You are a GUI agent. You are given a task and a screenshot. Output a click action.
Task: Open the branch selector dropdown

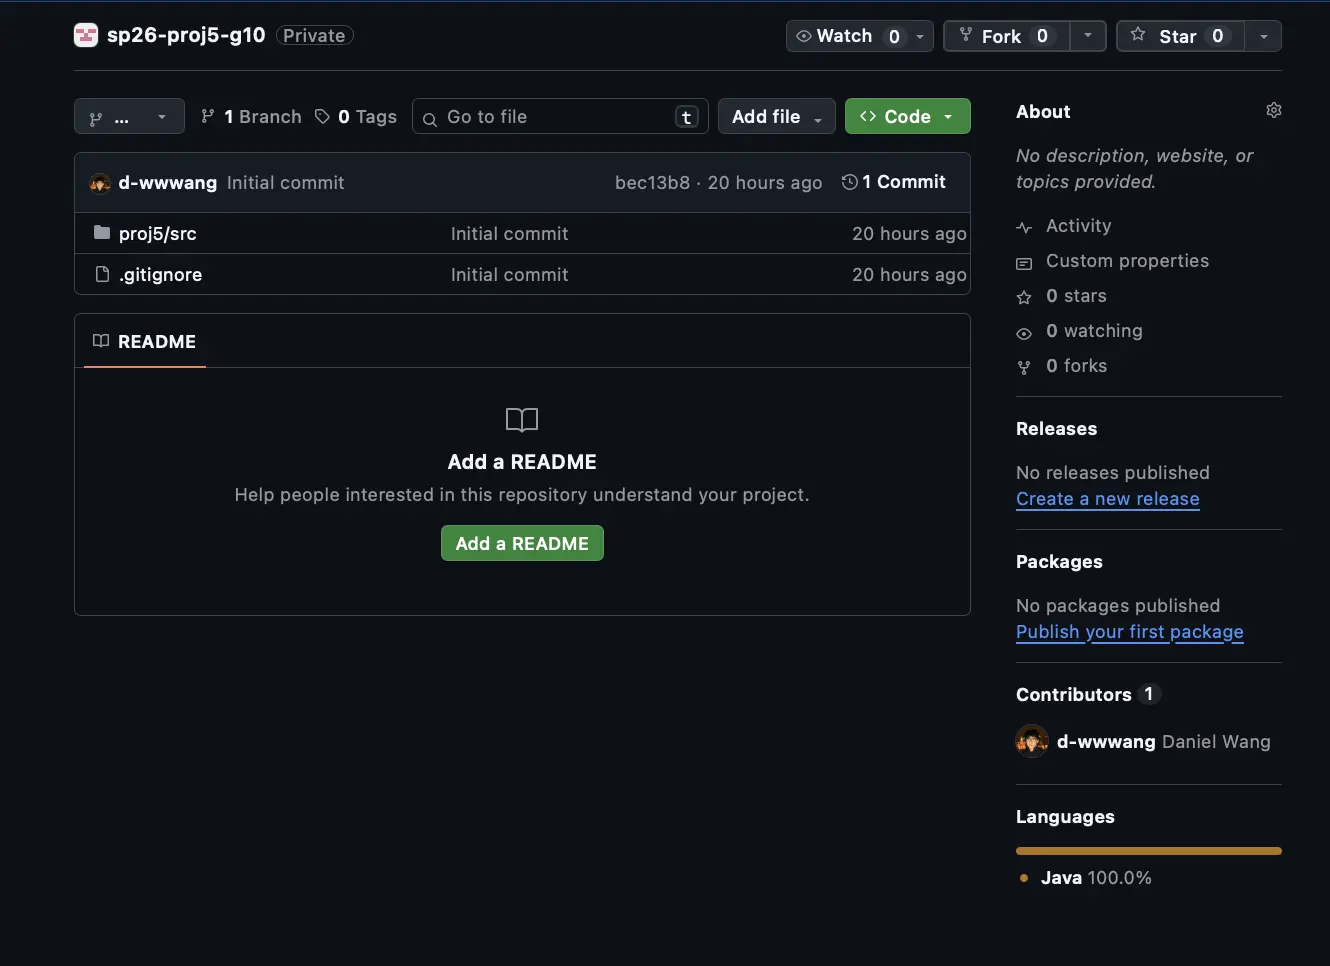128,116
